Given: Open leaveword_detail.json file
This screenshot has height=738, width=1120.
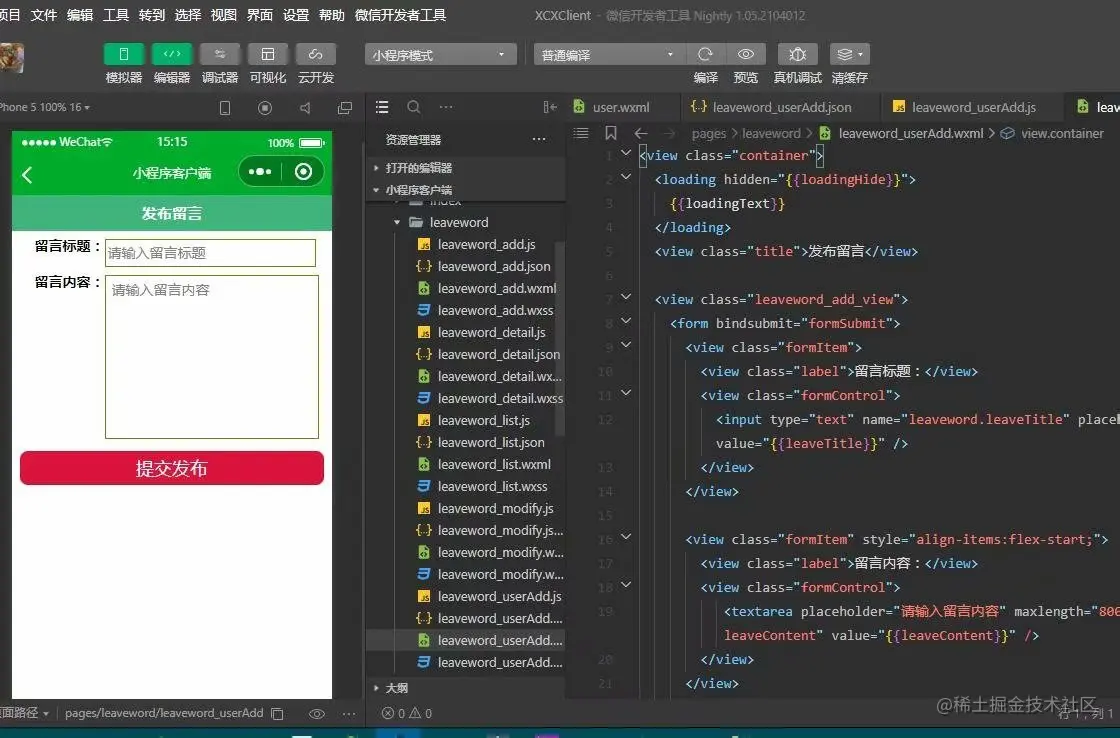Looking at the screenshot, I should pos(499,354).
